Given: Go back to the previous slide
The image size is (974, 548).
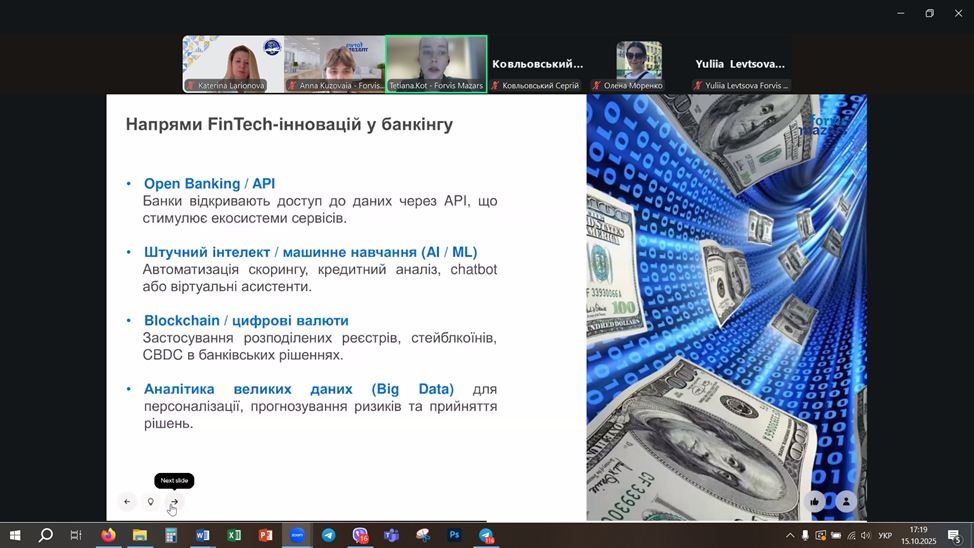Looking at the screenshot, I should (127, 502).
